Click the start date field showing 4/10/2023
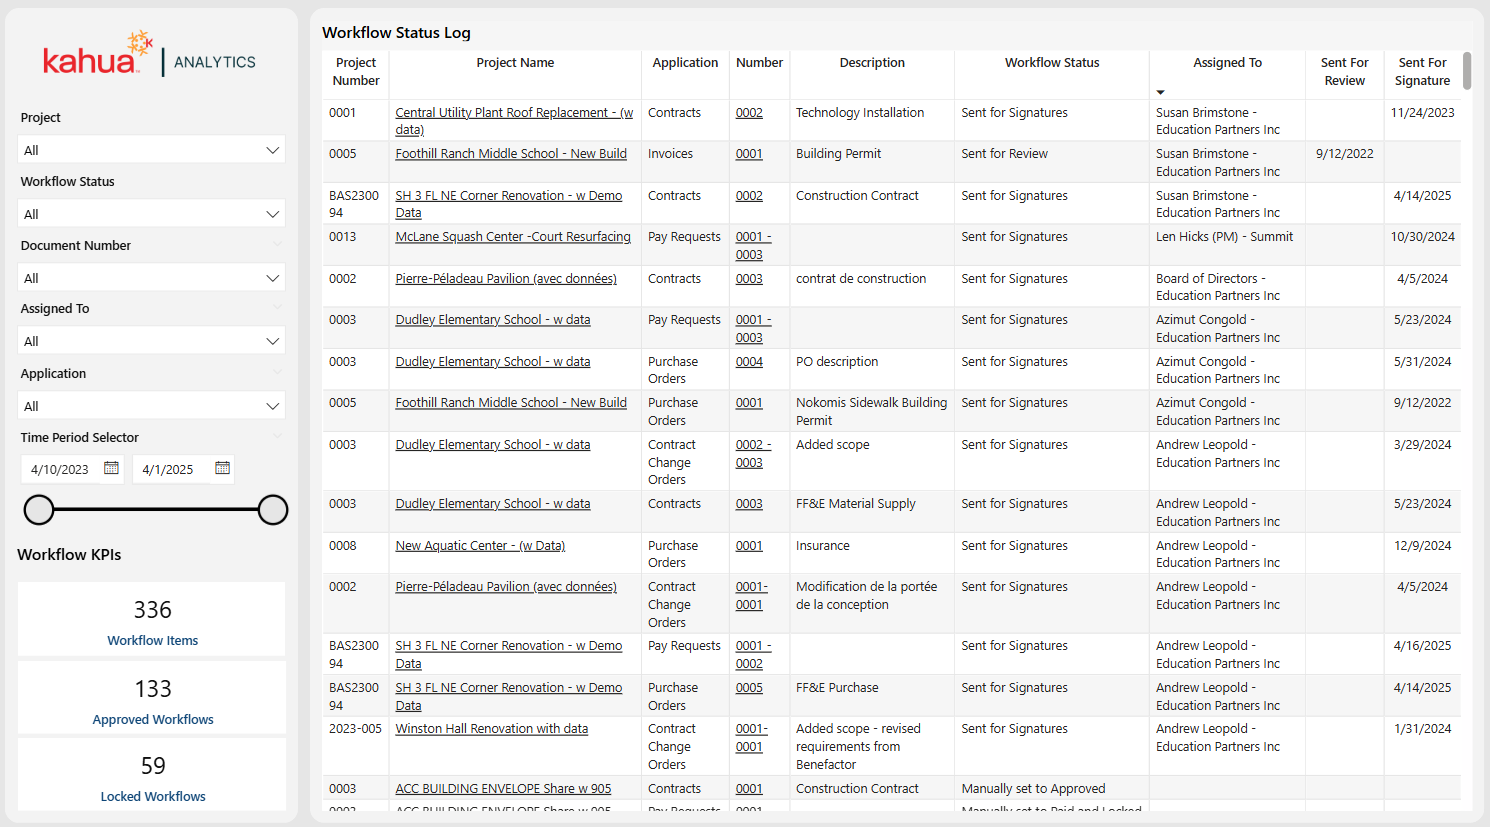Viewport: 1490px width, 827px height. (x=60, y=469)
